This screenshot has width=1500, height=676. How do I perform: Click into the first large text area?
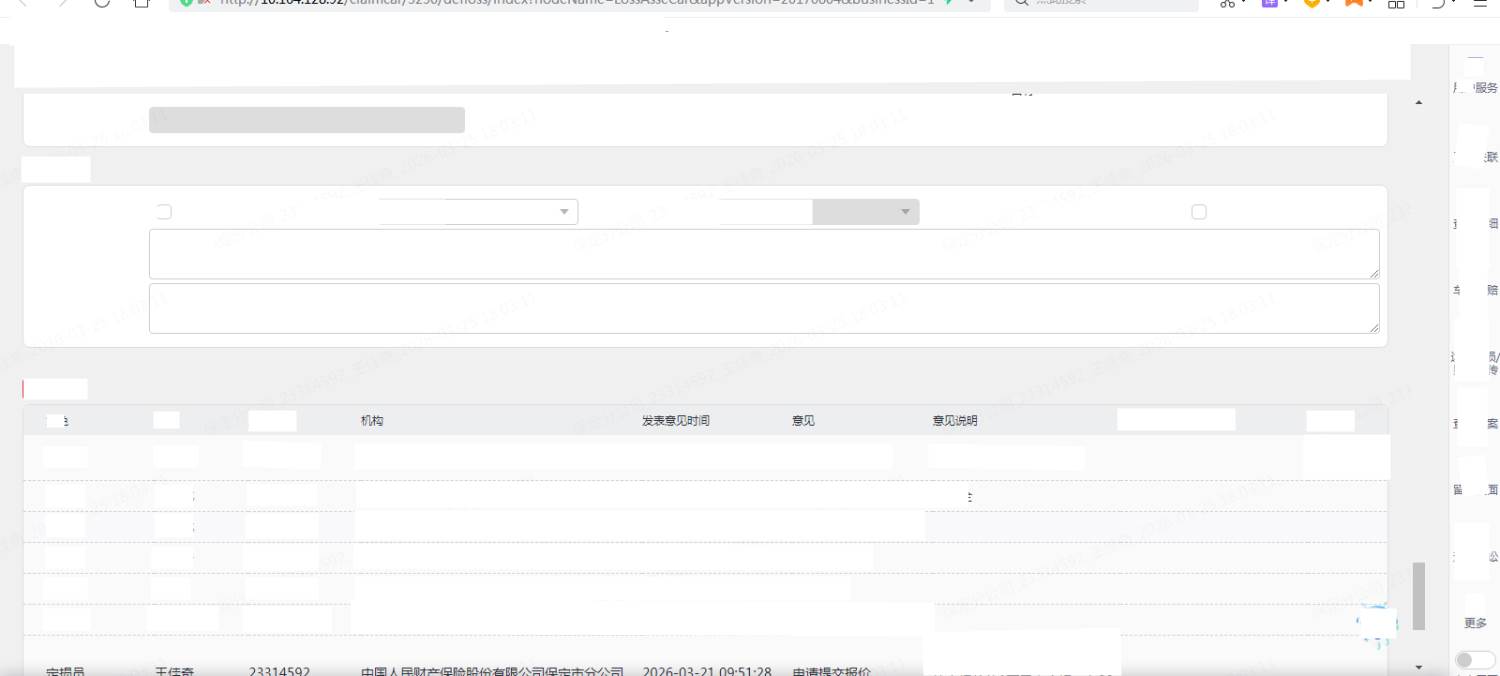point(763,254)
